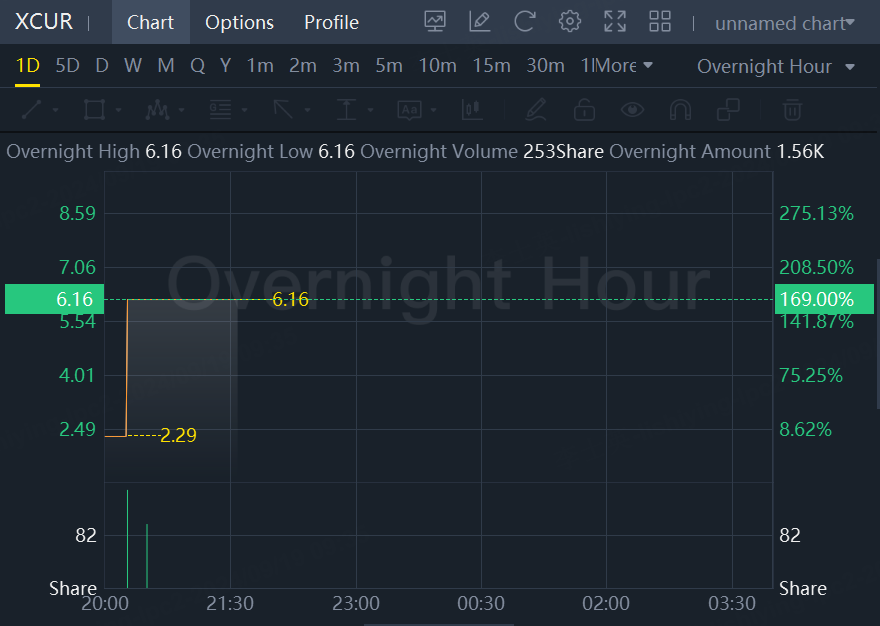
Task: Select the D daily timeframe
Action: pos(102,66)
